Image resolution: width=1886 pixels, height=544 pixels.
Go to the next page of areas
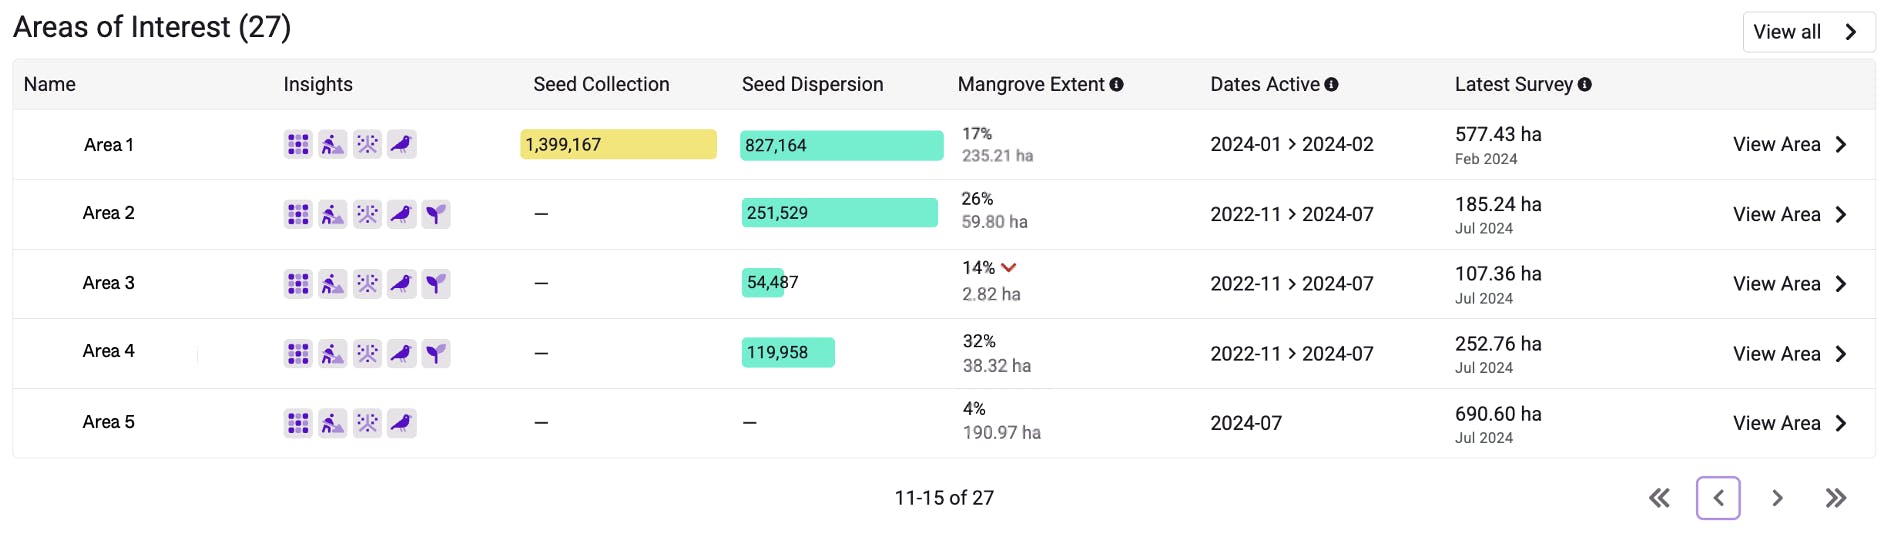(x=1777, y=498)
